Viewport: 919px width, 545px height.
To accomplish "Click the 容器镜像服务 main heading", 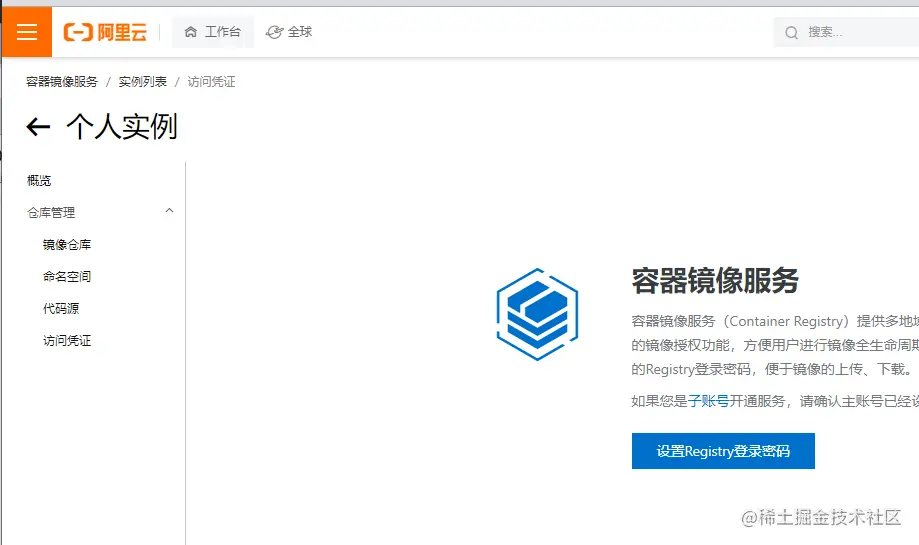I will (715, 280).
